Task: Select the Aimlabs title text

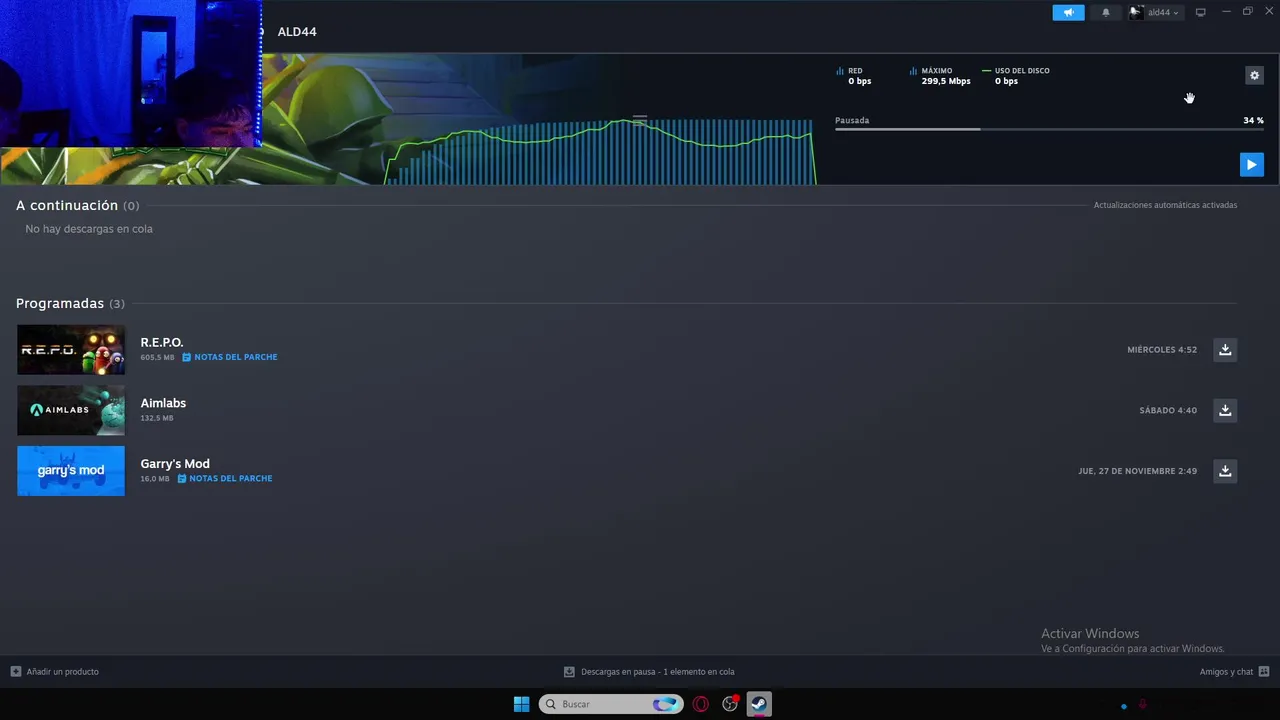Action: 163,403
